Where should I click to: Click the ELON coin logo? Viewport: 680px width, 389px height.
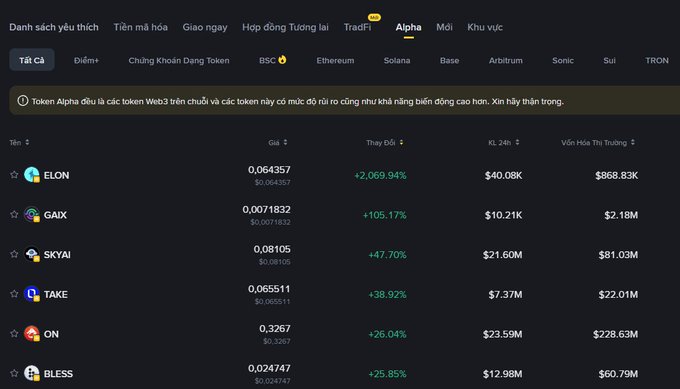click(x=32, y=175)
